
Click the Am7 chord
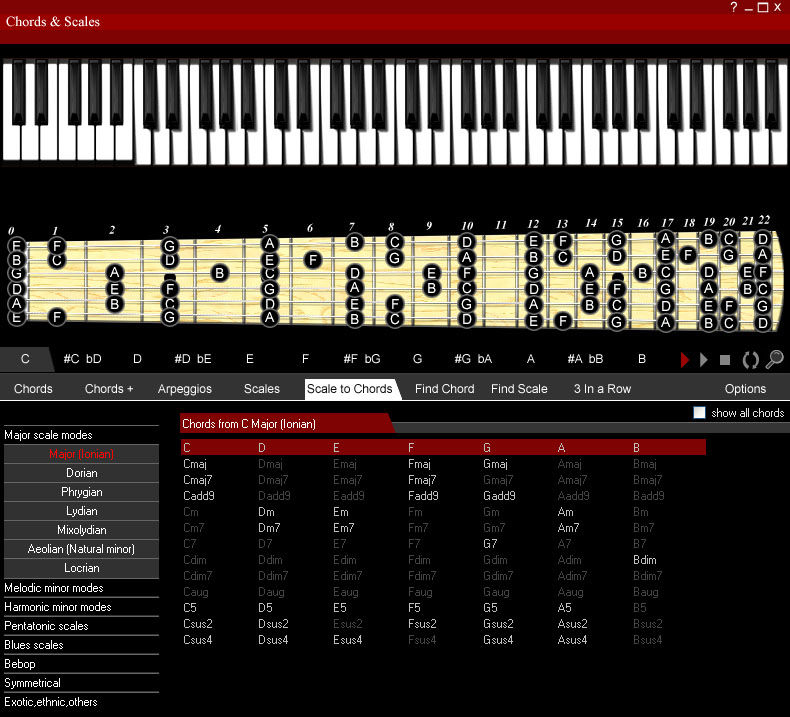(x=568, y=528)
